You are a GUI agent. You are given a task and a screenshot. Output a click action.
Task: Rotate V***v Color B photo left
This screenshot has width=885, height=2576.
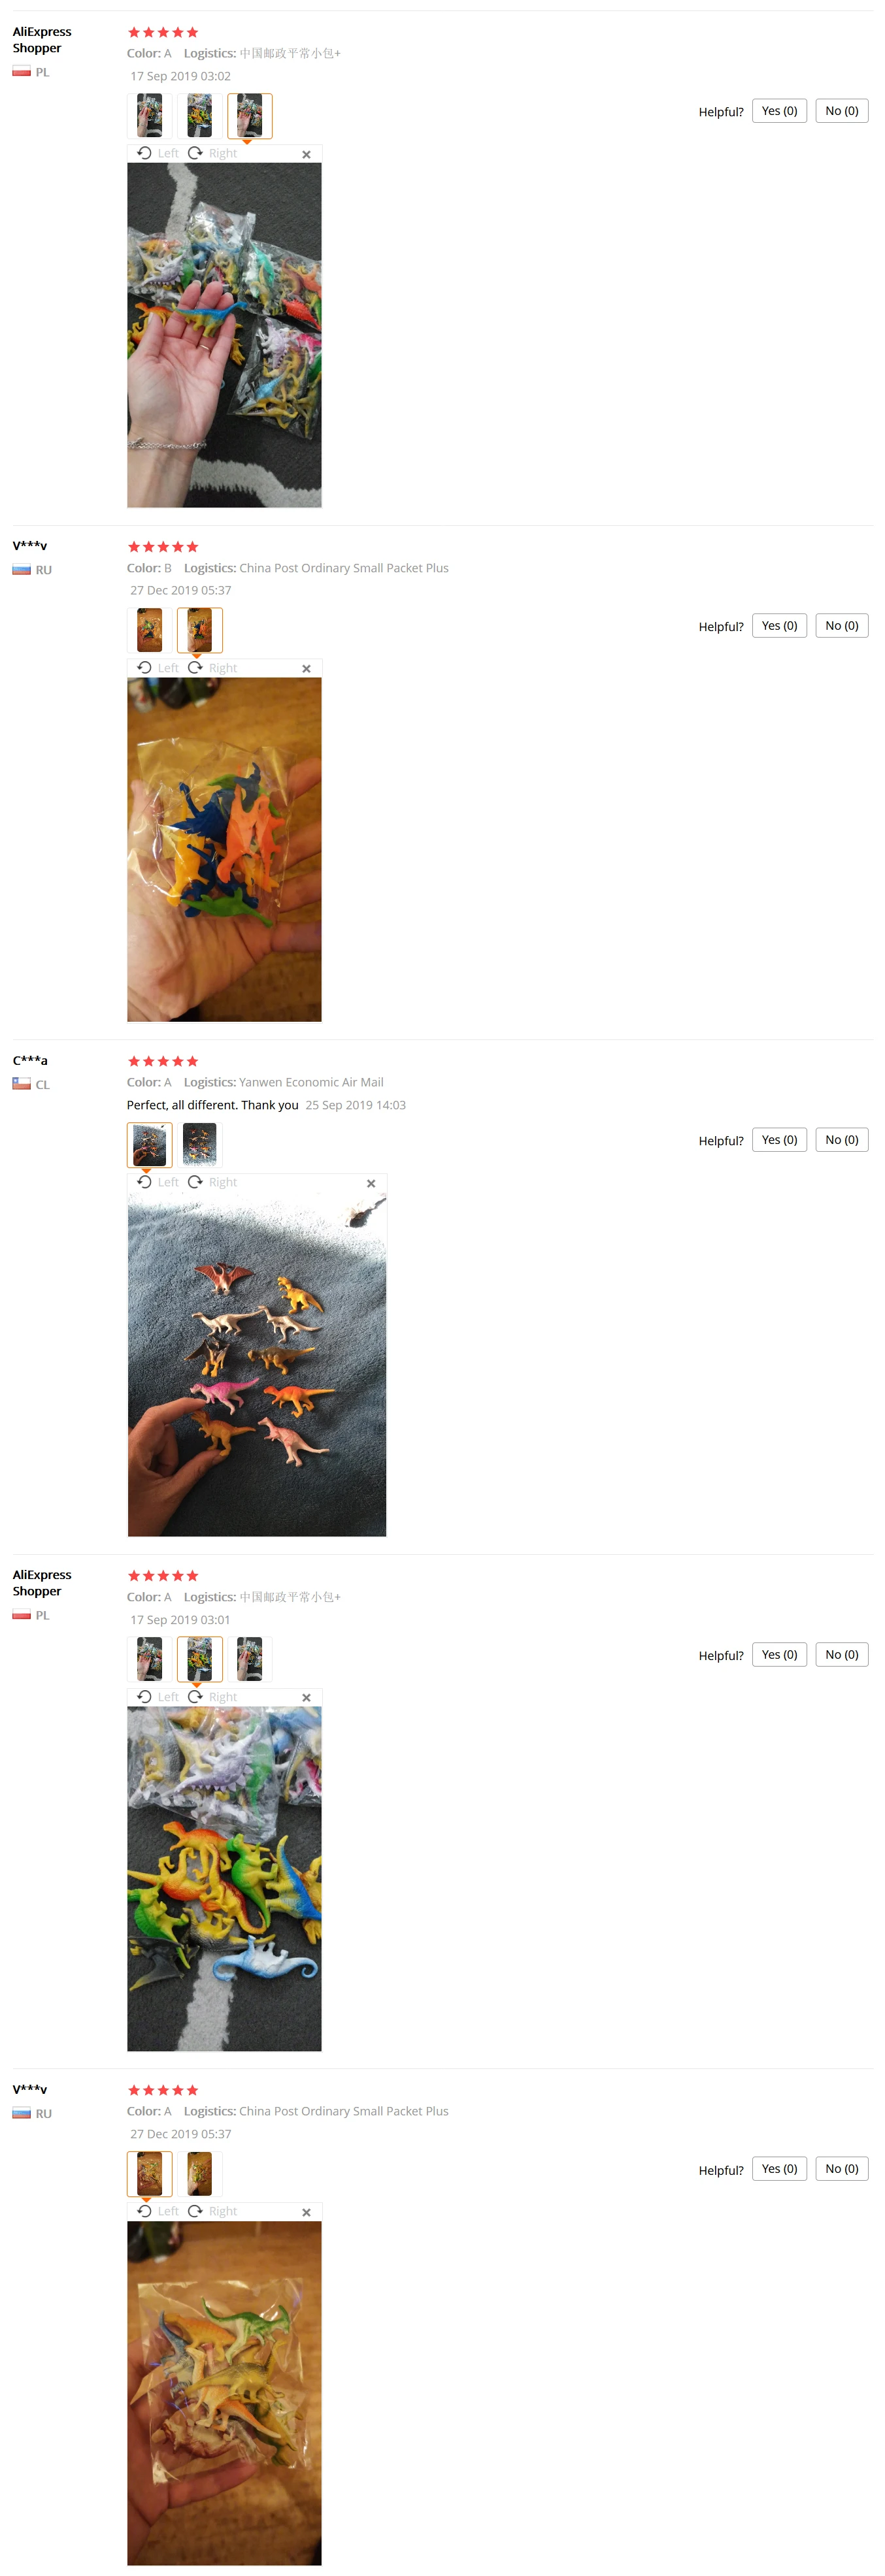158,668
